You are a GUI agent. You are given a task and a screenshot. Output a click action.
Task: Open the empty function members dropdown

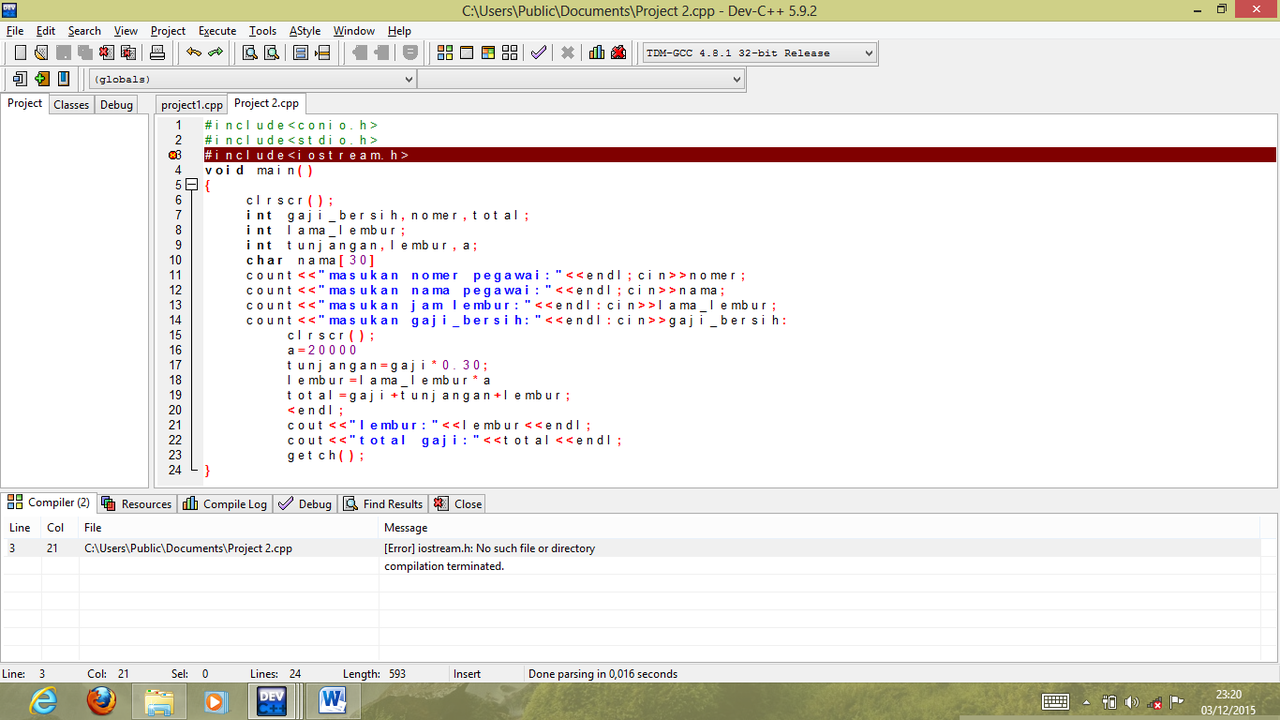point(581,79)
